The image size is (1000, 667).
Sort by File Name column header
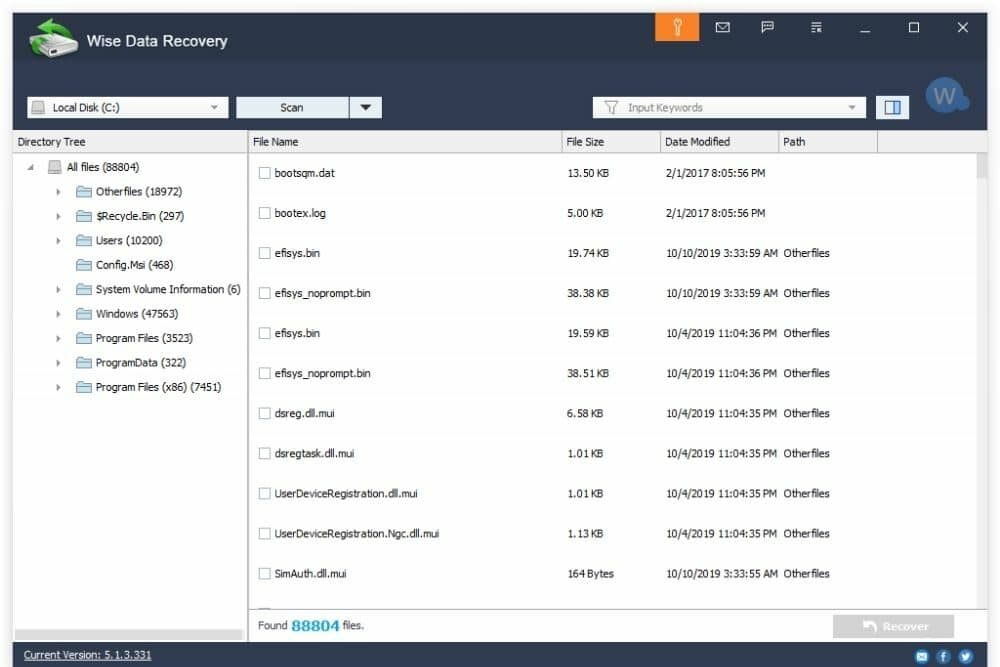[x=405, y=142]
